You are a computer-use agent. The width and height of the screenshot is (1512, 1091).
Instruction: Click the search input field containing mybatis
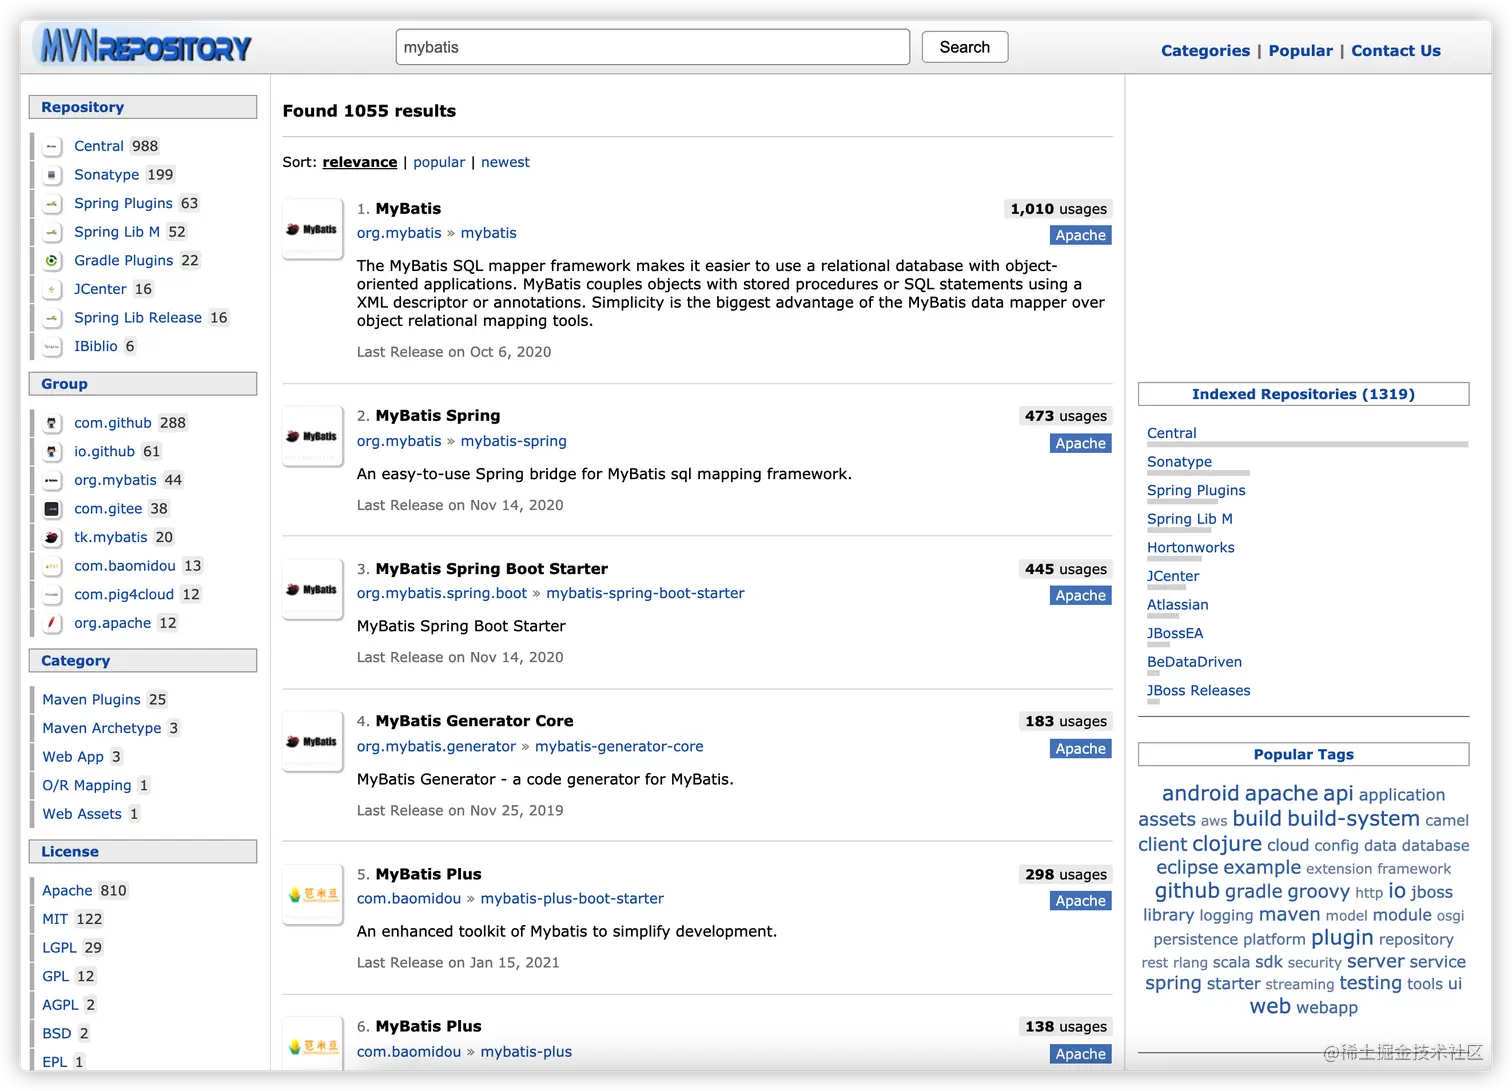pyautogui.click(x=653, y=47)
